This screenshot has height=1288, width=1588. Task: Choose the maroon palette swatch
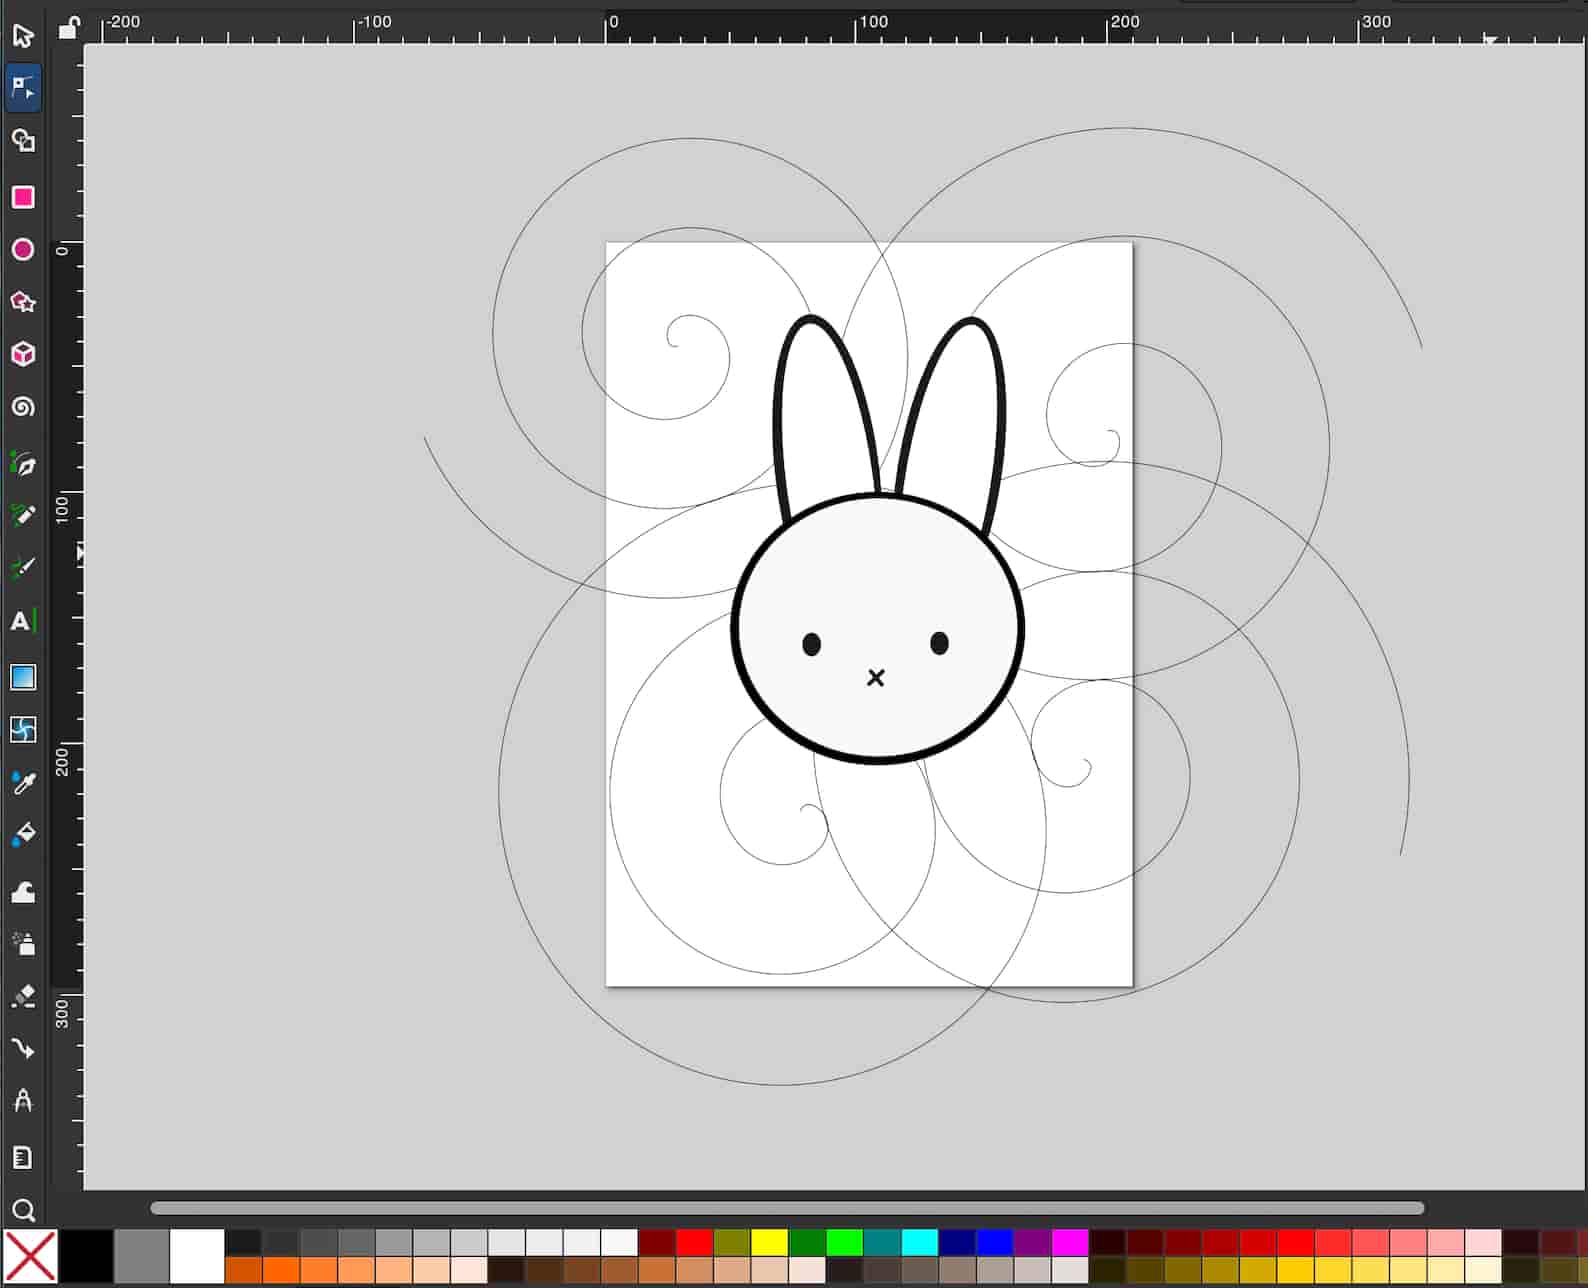tap(657, 1243)
